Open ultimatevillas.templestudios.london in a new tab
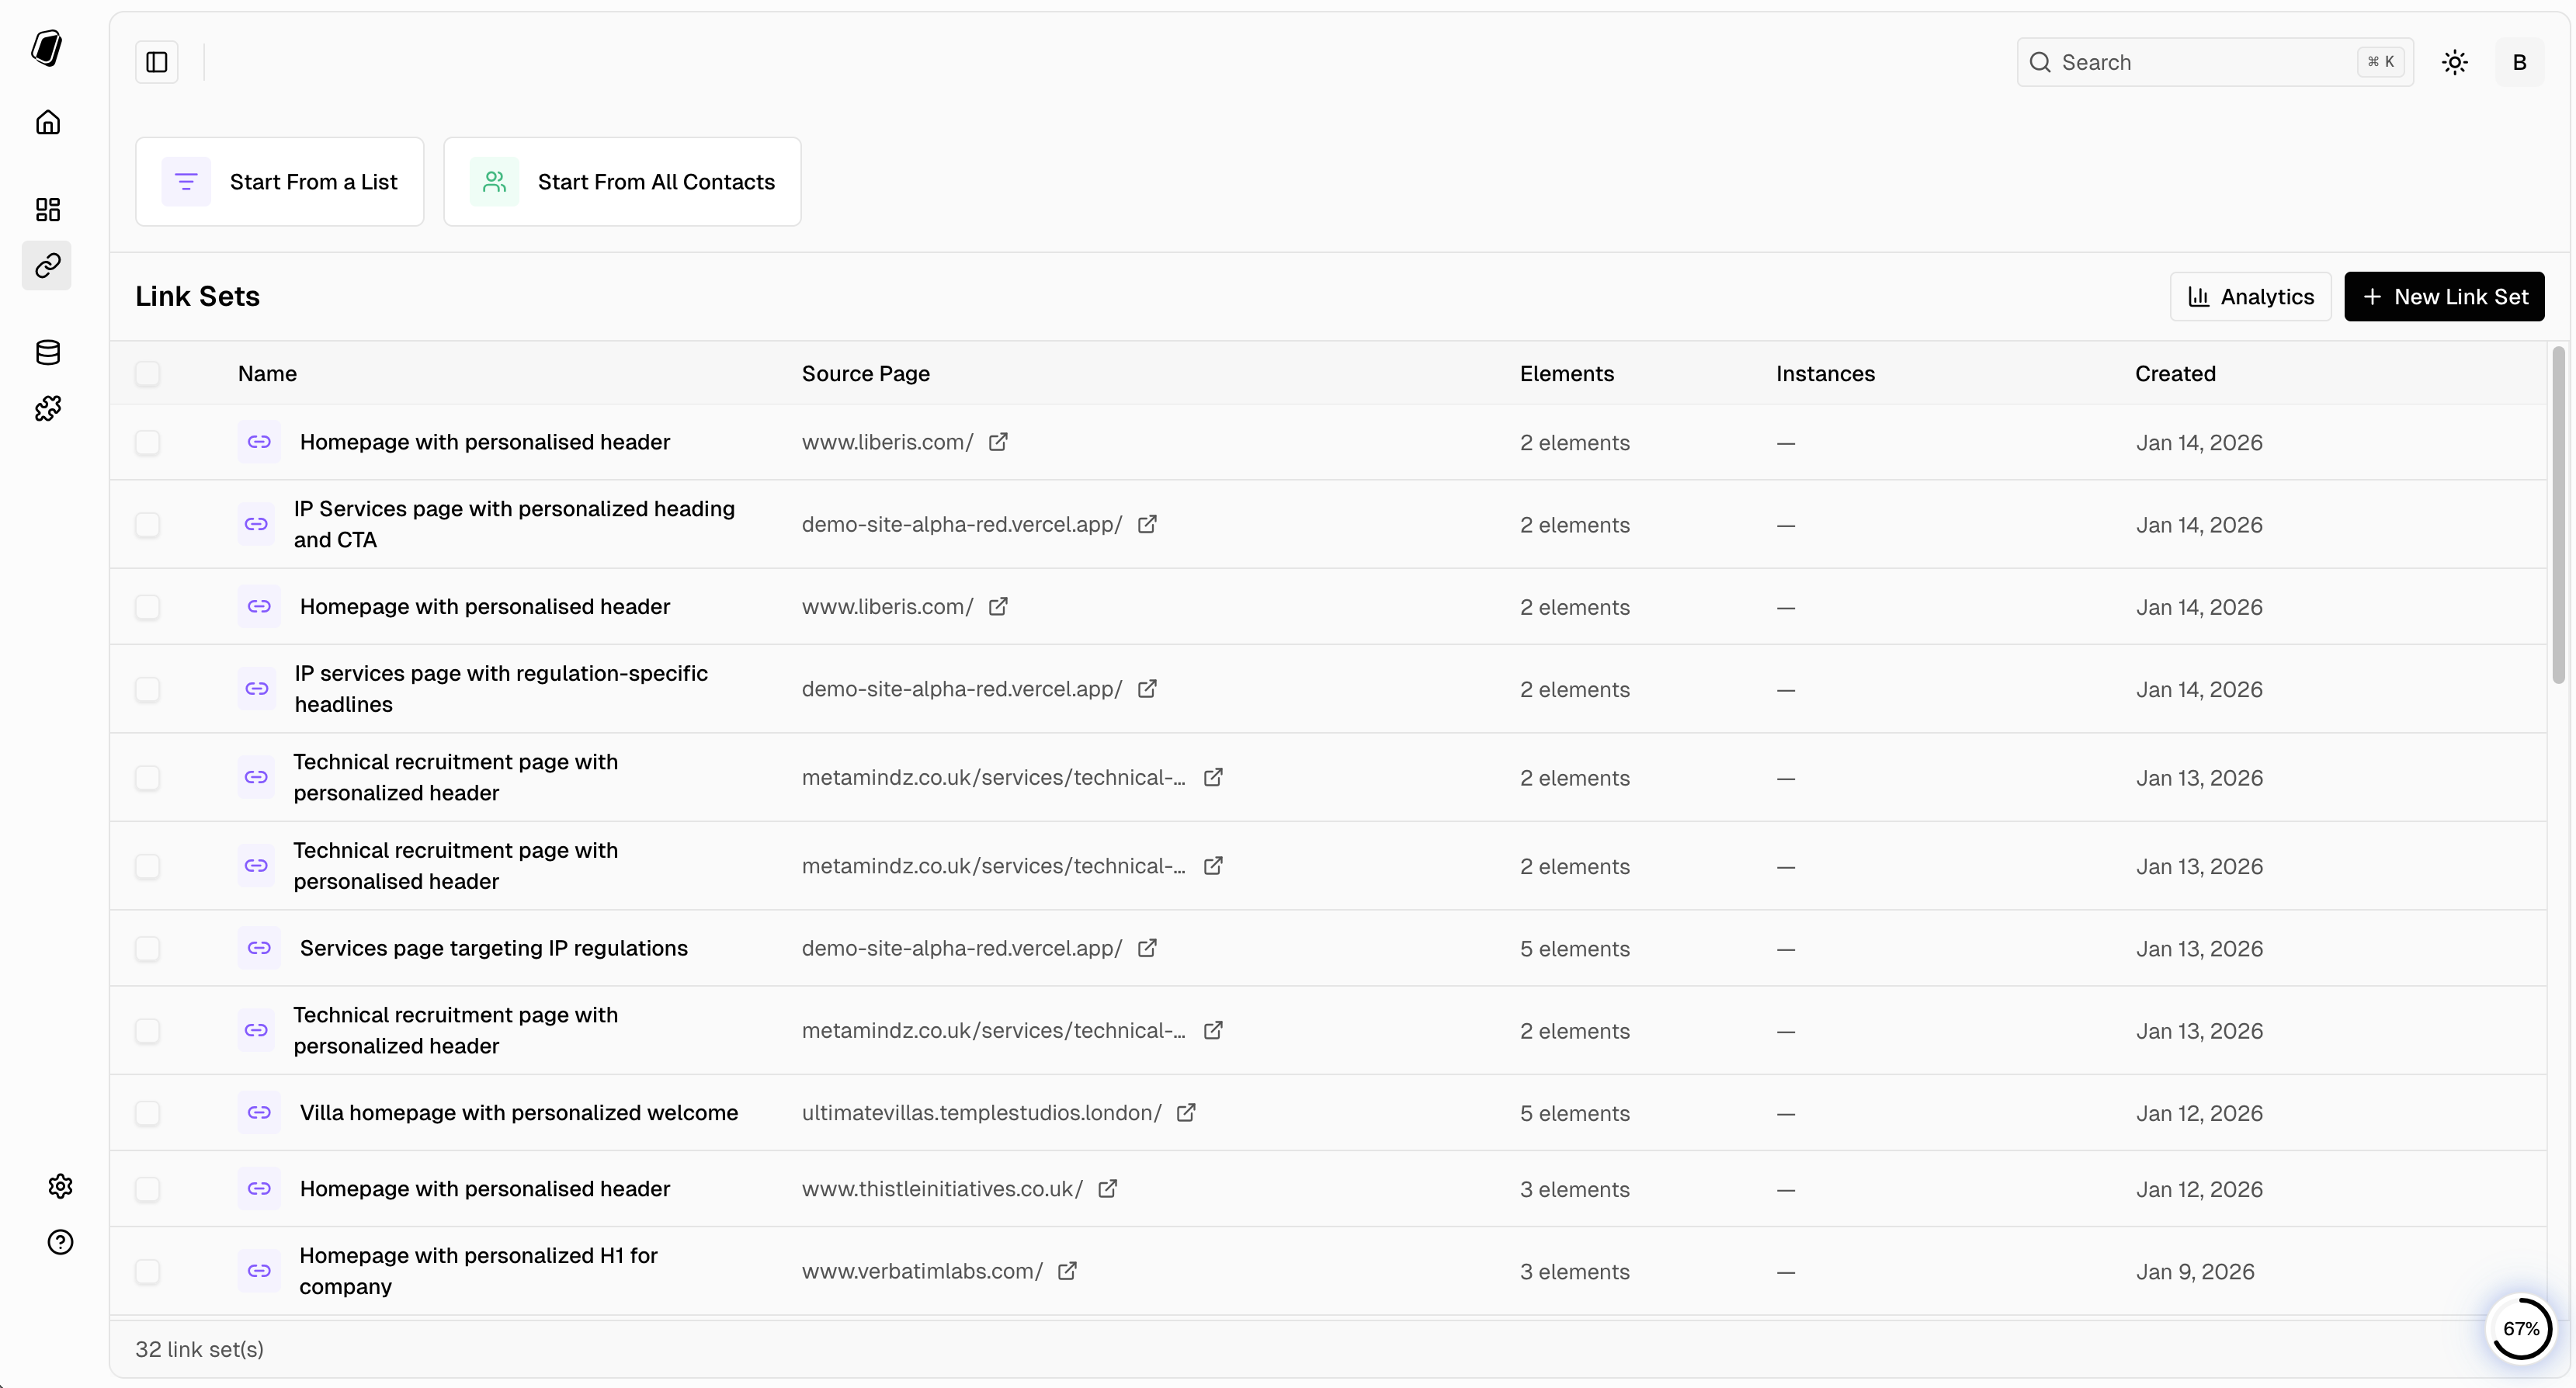The width and height of the screenshot is (2576, 1388). pyautogui.click(x=1186, y=1112)
